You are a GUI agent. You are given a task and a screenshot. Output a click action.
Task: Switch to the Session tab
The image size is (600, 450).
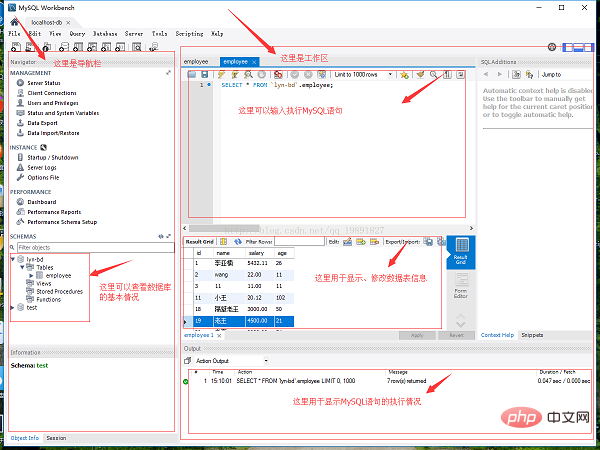[56, 438]
